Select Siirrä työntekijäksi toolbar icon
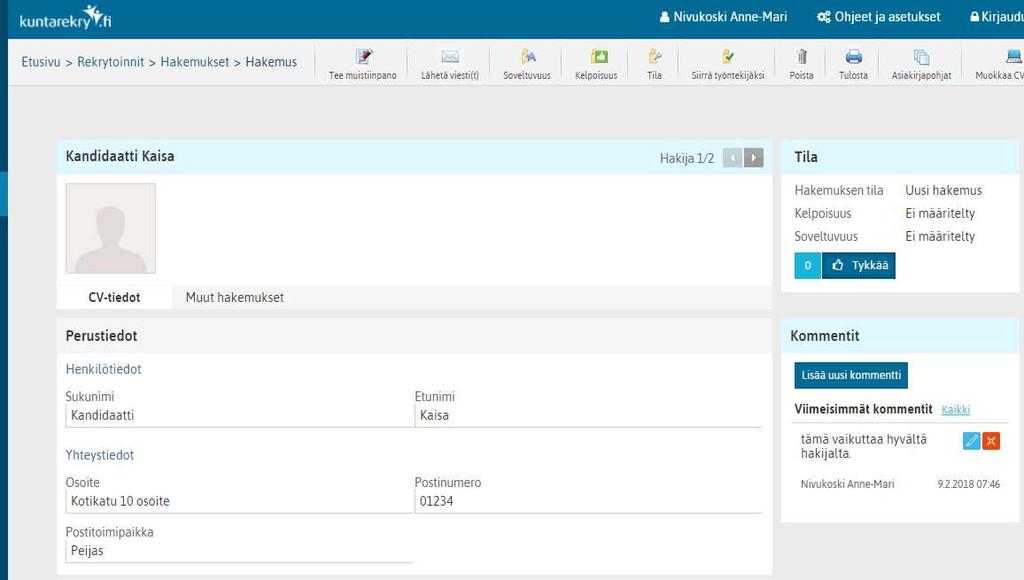 [x=728, y=57]
